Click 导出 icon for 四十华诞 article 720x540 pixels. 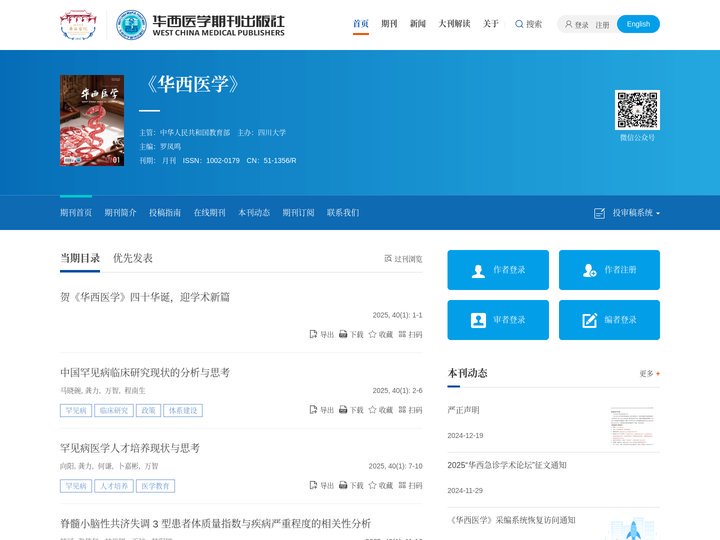pyautogui.click(x=313, y=334)
